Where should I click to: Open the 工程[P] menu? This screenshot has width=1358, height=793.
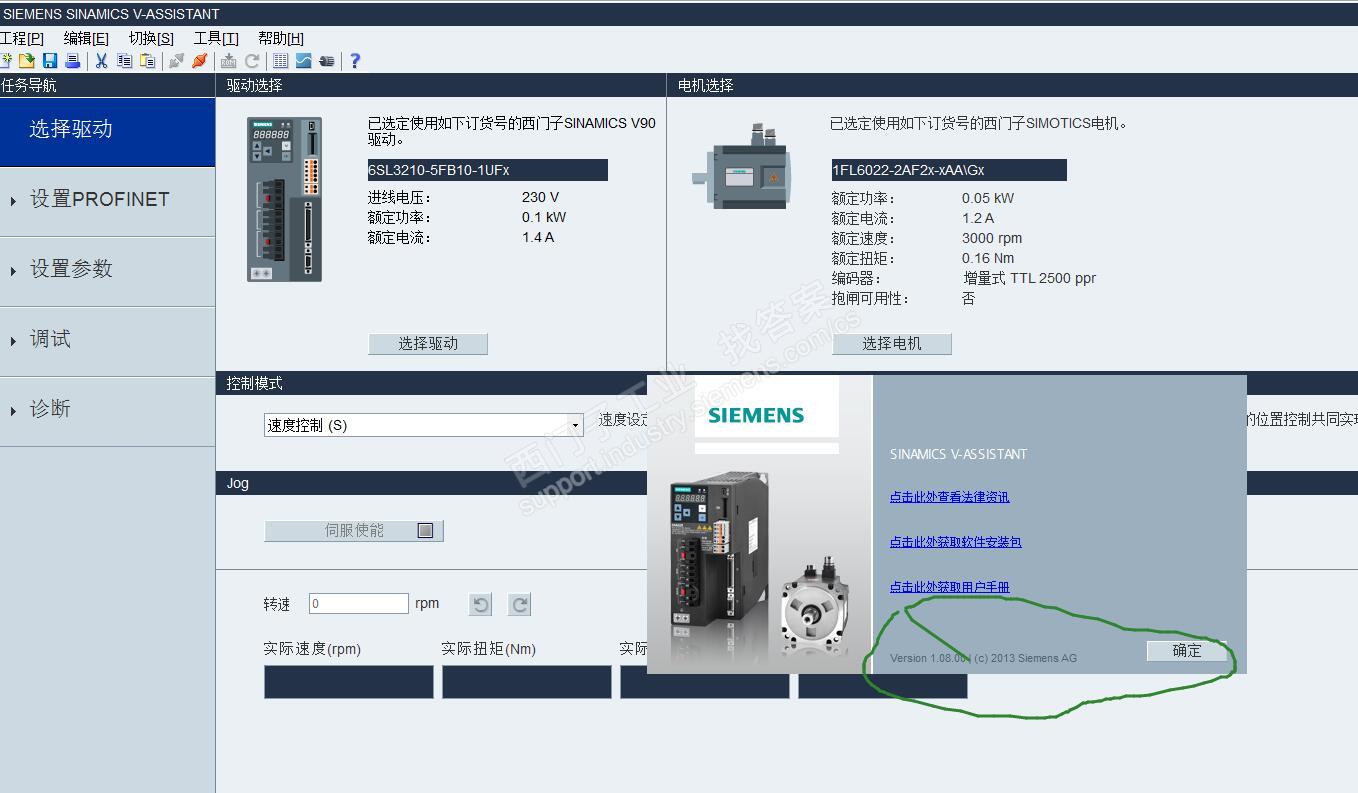click(x=22, y=38)
